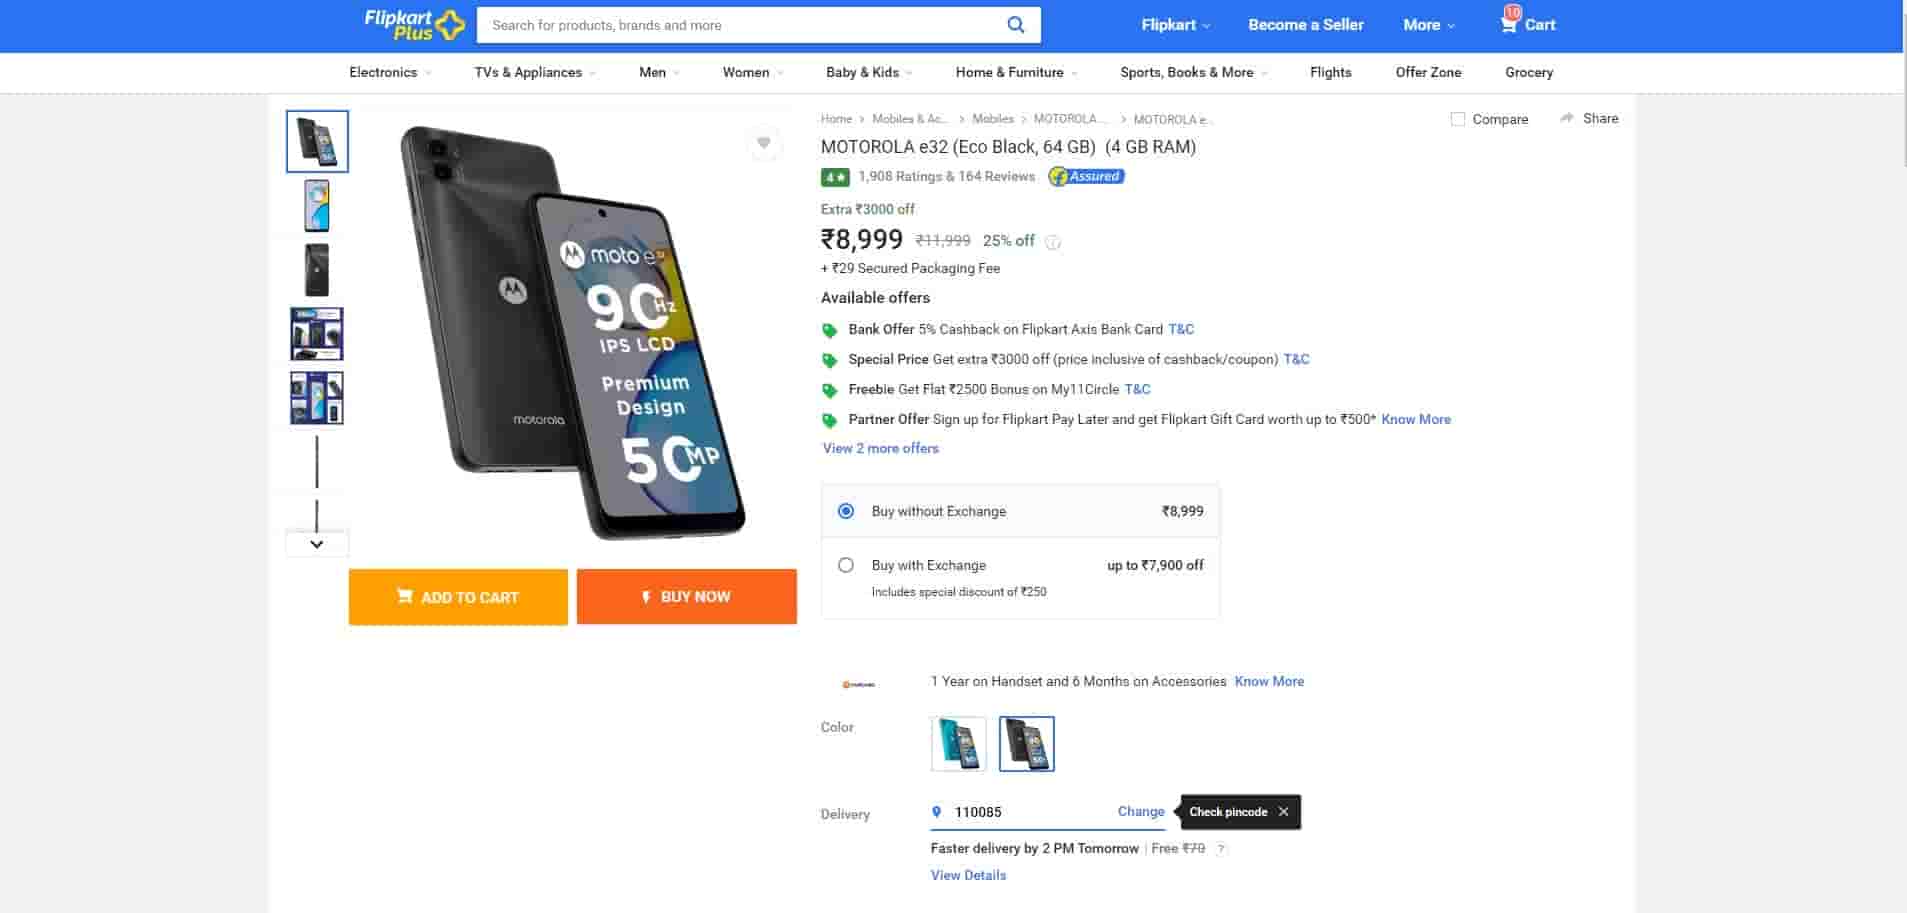Viewport: 1907px width, 913px height.
Task: Tick the Compare checkbox
Action: [x=1458, y=119]
